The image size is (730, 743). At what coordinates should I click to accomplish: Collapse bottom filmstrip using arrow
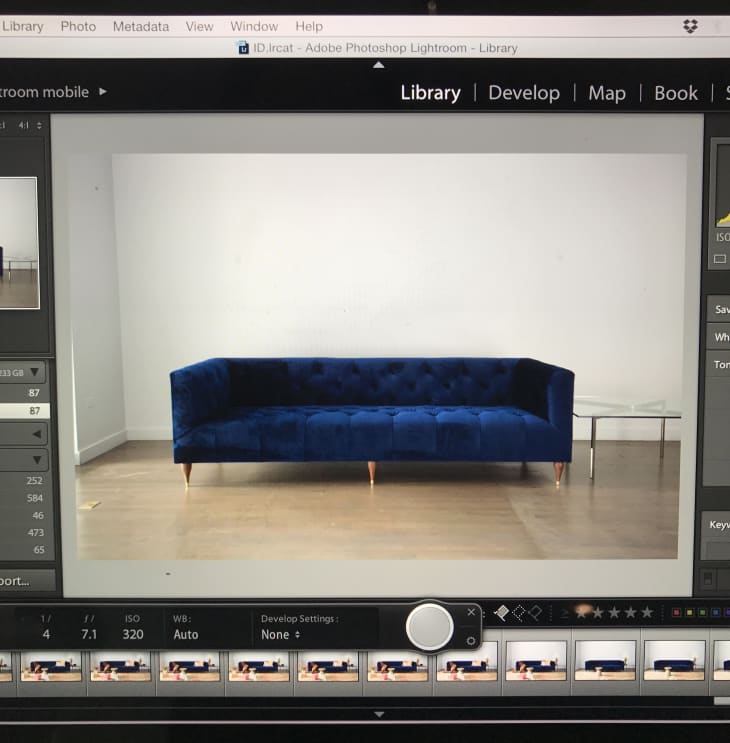(378, 714)
